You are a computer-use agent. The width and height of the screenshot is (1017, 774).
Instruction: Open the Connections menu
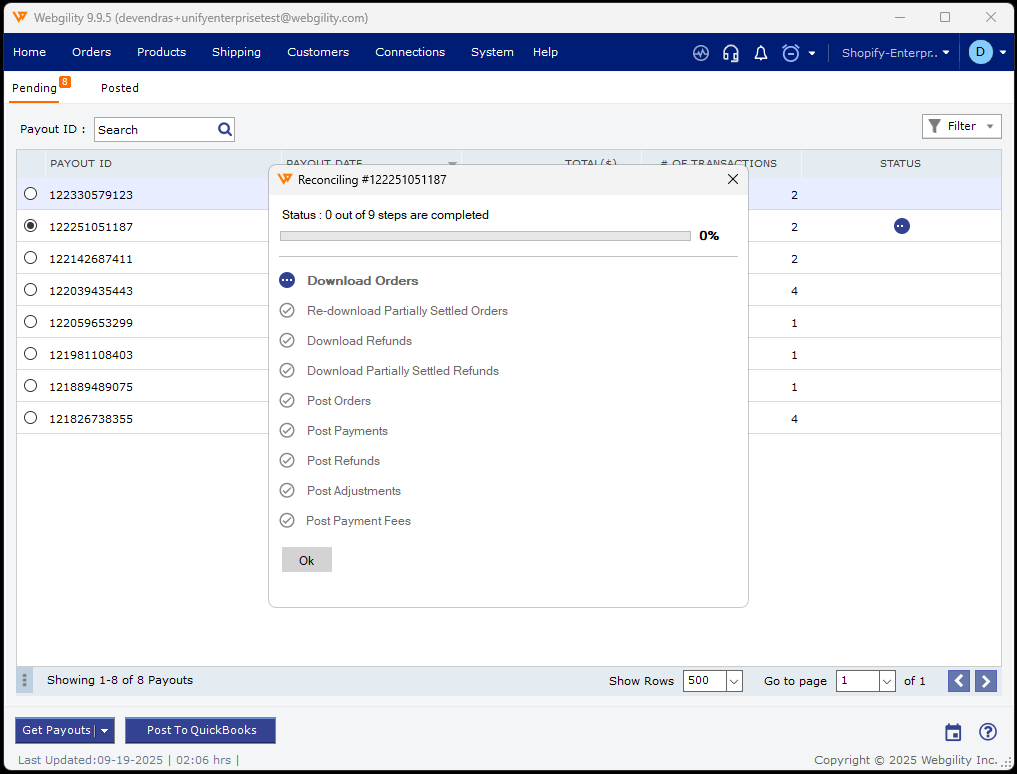click(410, 52)
